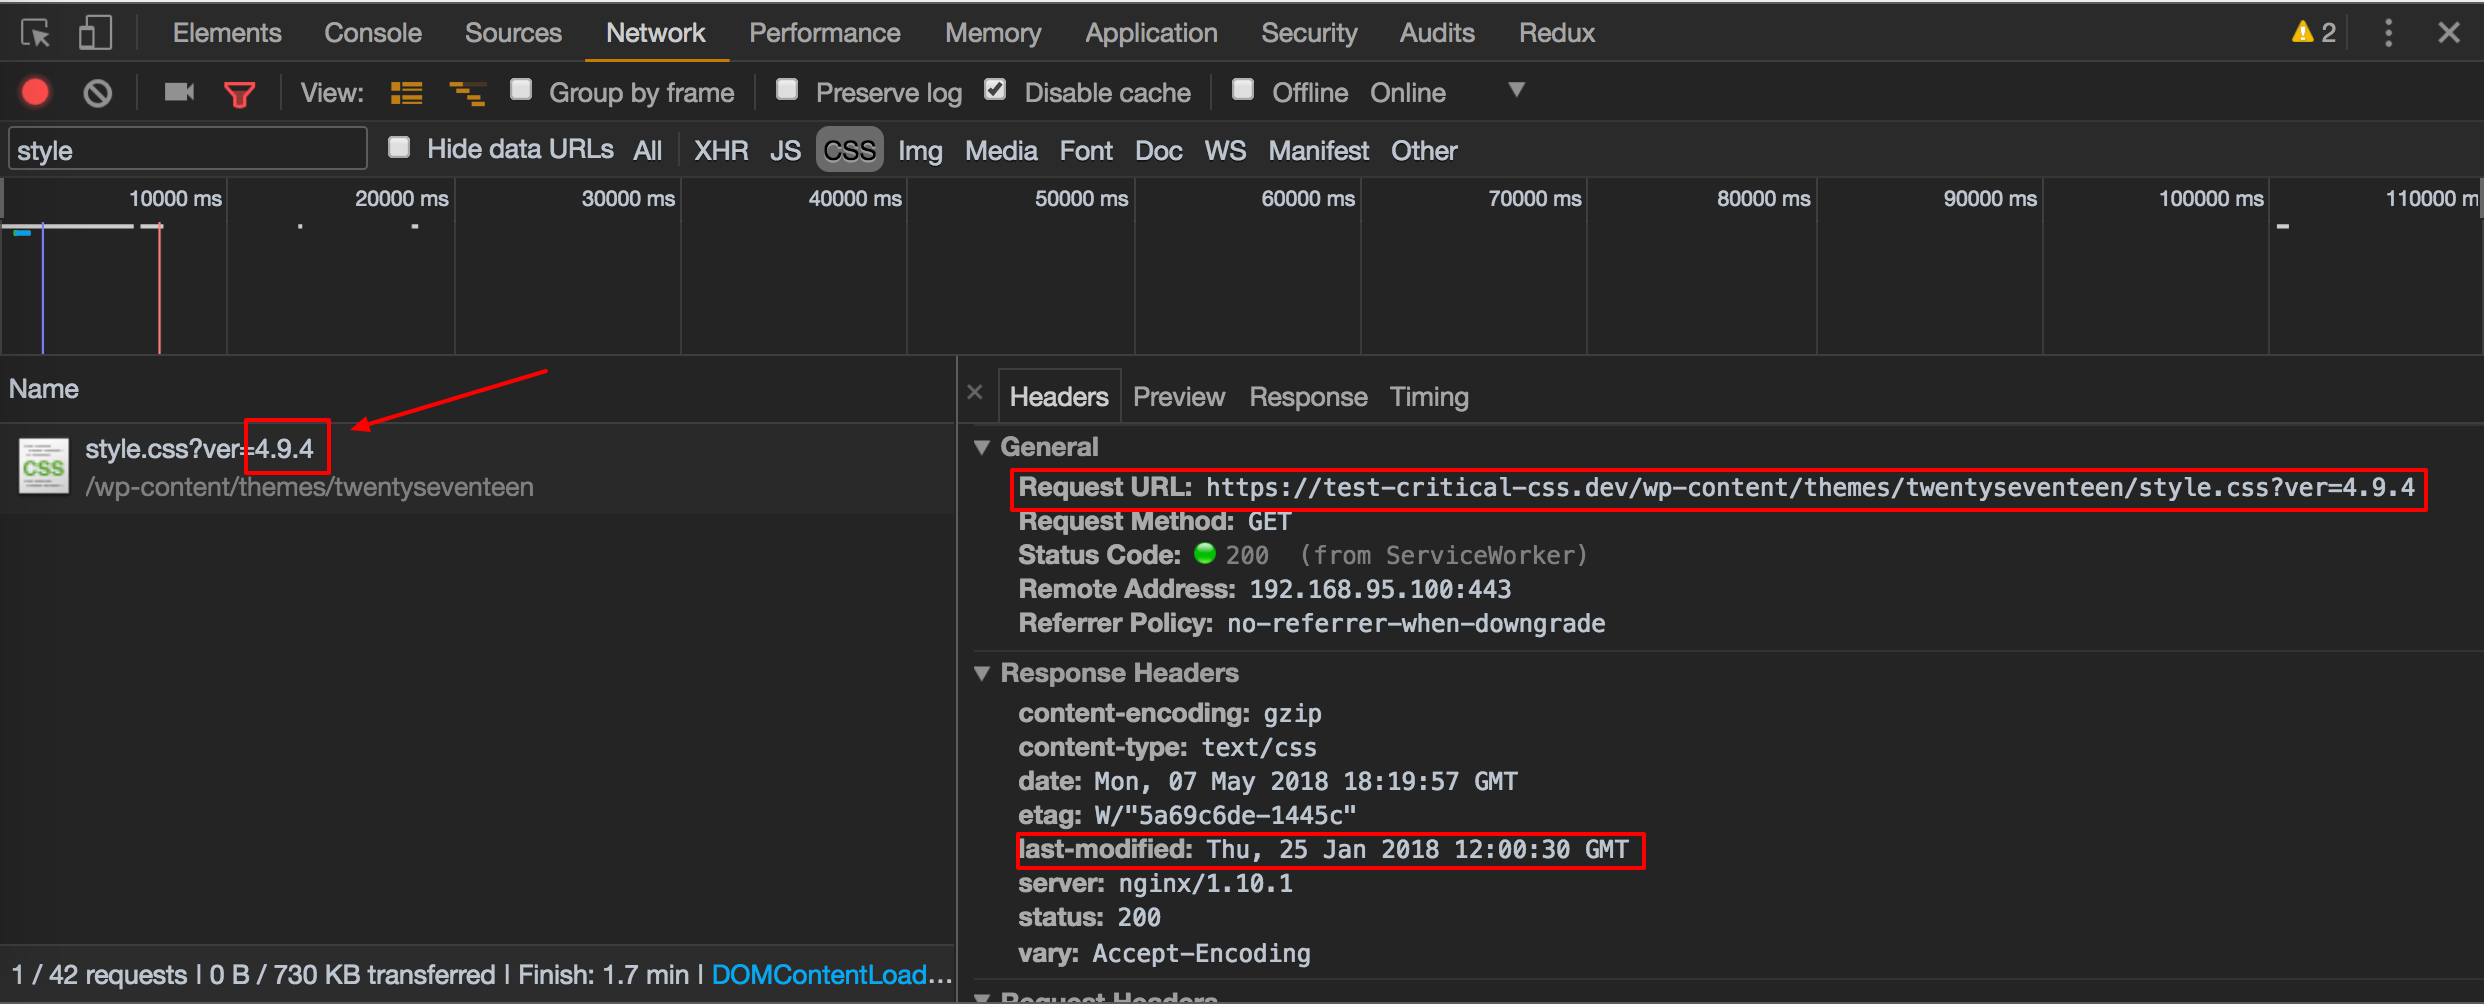Switch to large request rows view
2484x1004 pixels.
tap(406, 93)
